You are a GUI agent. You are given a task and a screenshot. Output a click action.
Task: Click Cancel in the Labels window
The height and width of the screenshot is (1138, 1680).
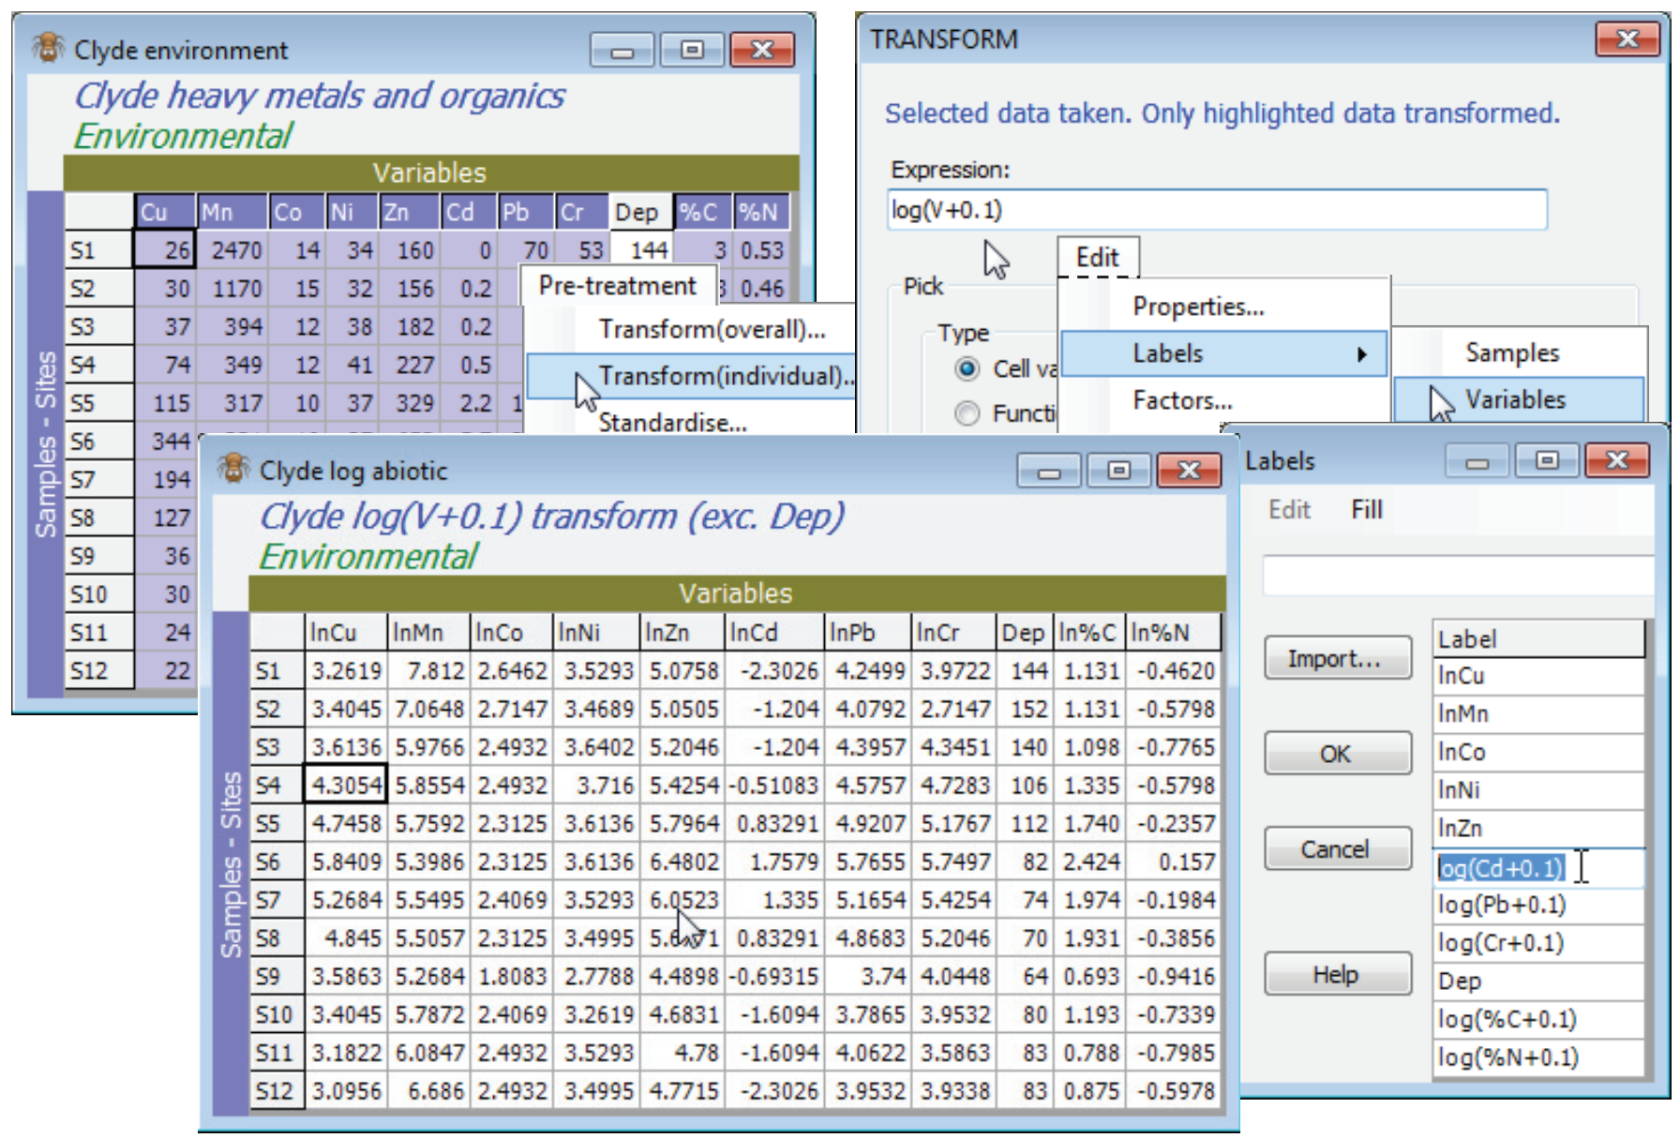[x=1337, y=849]
